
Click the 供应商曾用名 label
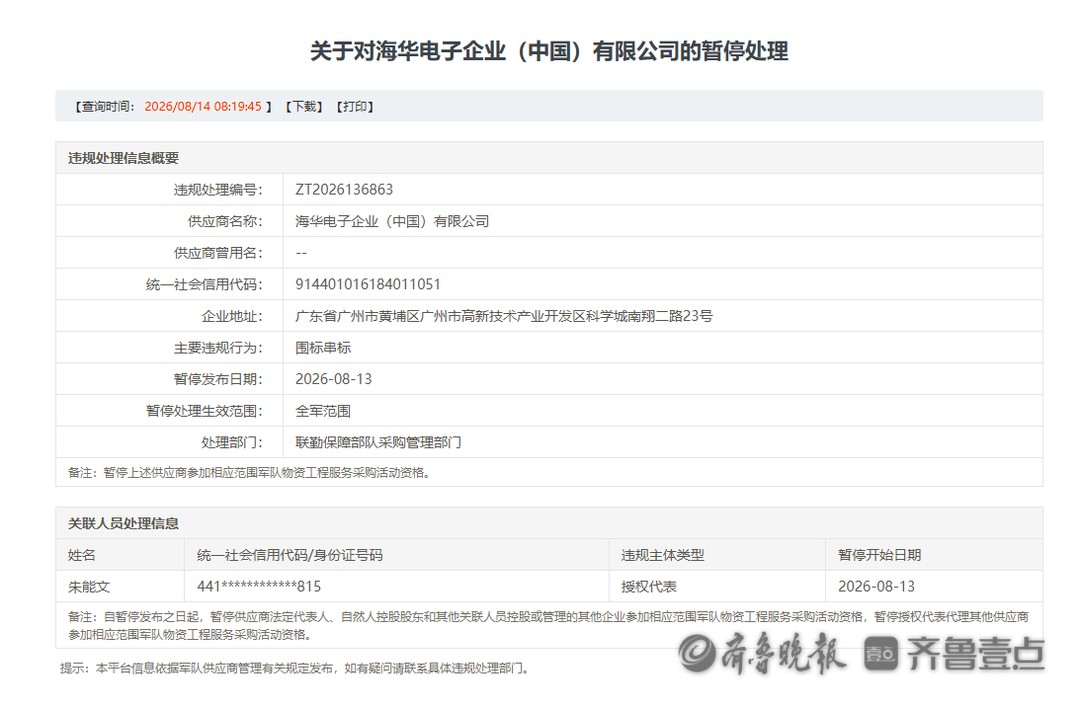click(x=218, y=253)
